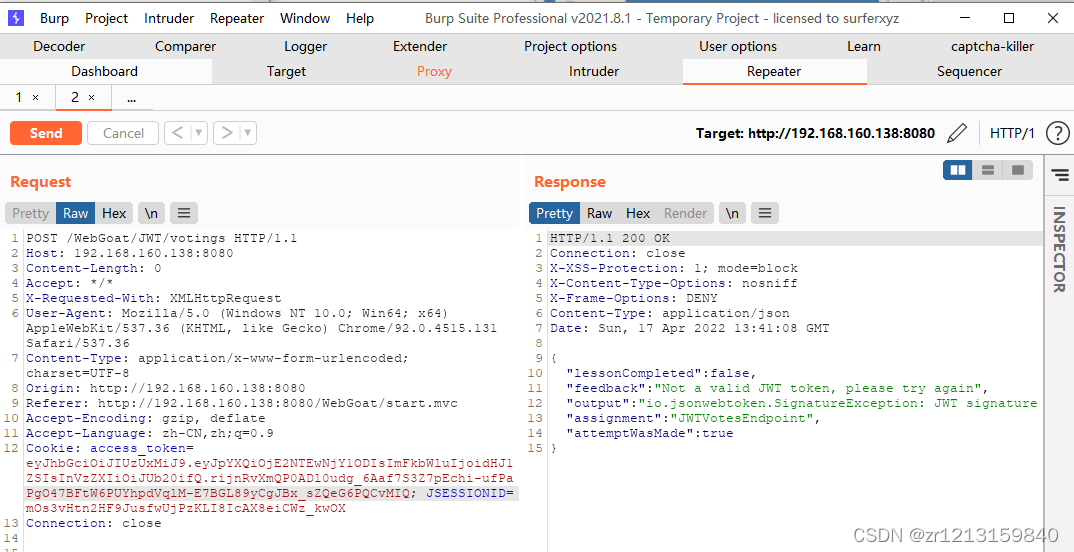Open the Burp menu

click(54, 18)
